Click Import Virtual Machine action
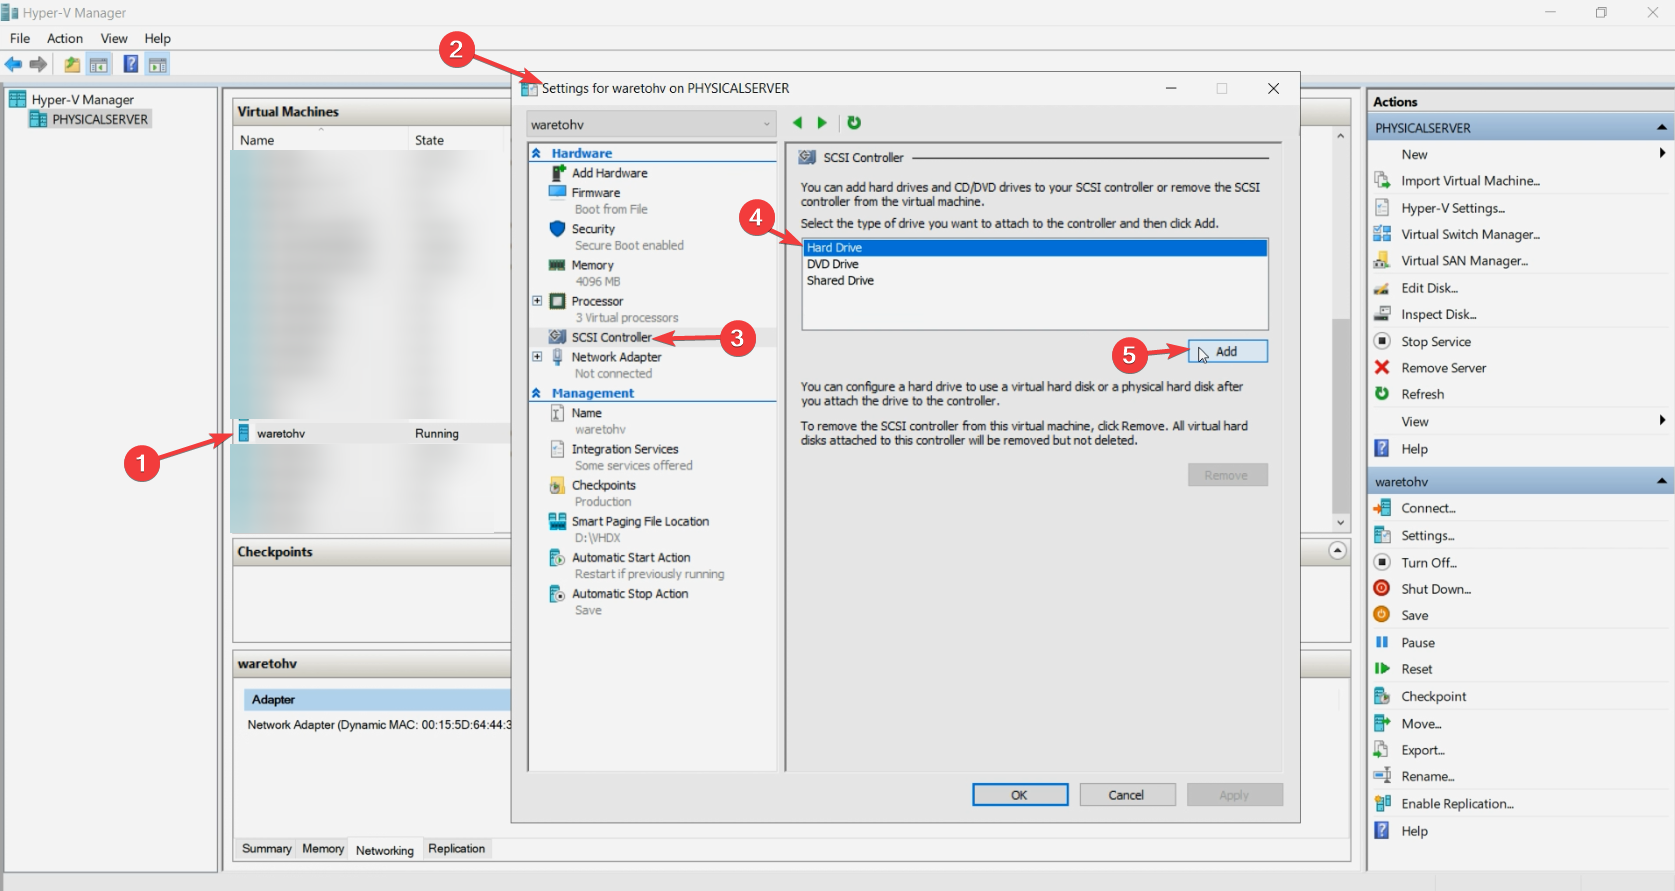Screen dimensions: 1675x891 click(1470, 181)
